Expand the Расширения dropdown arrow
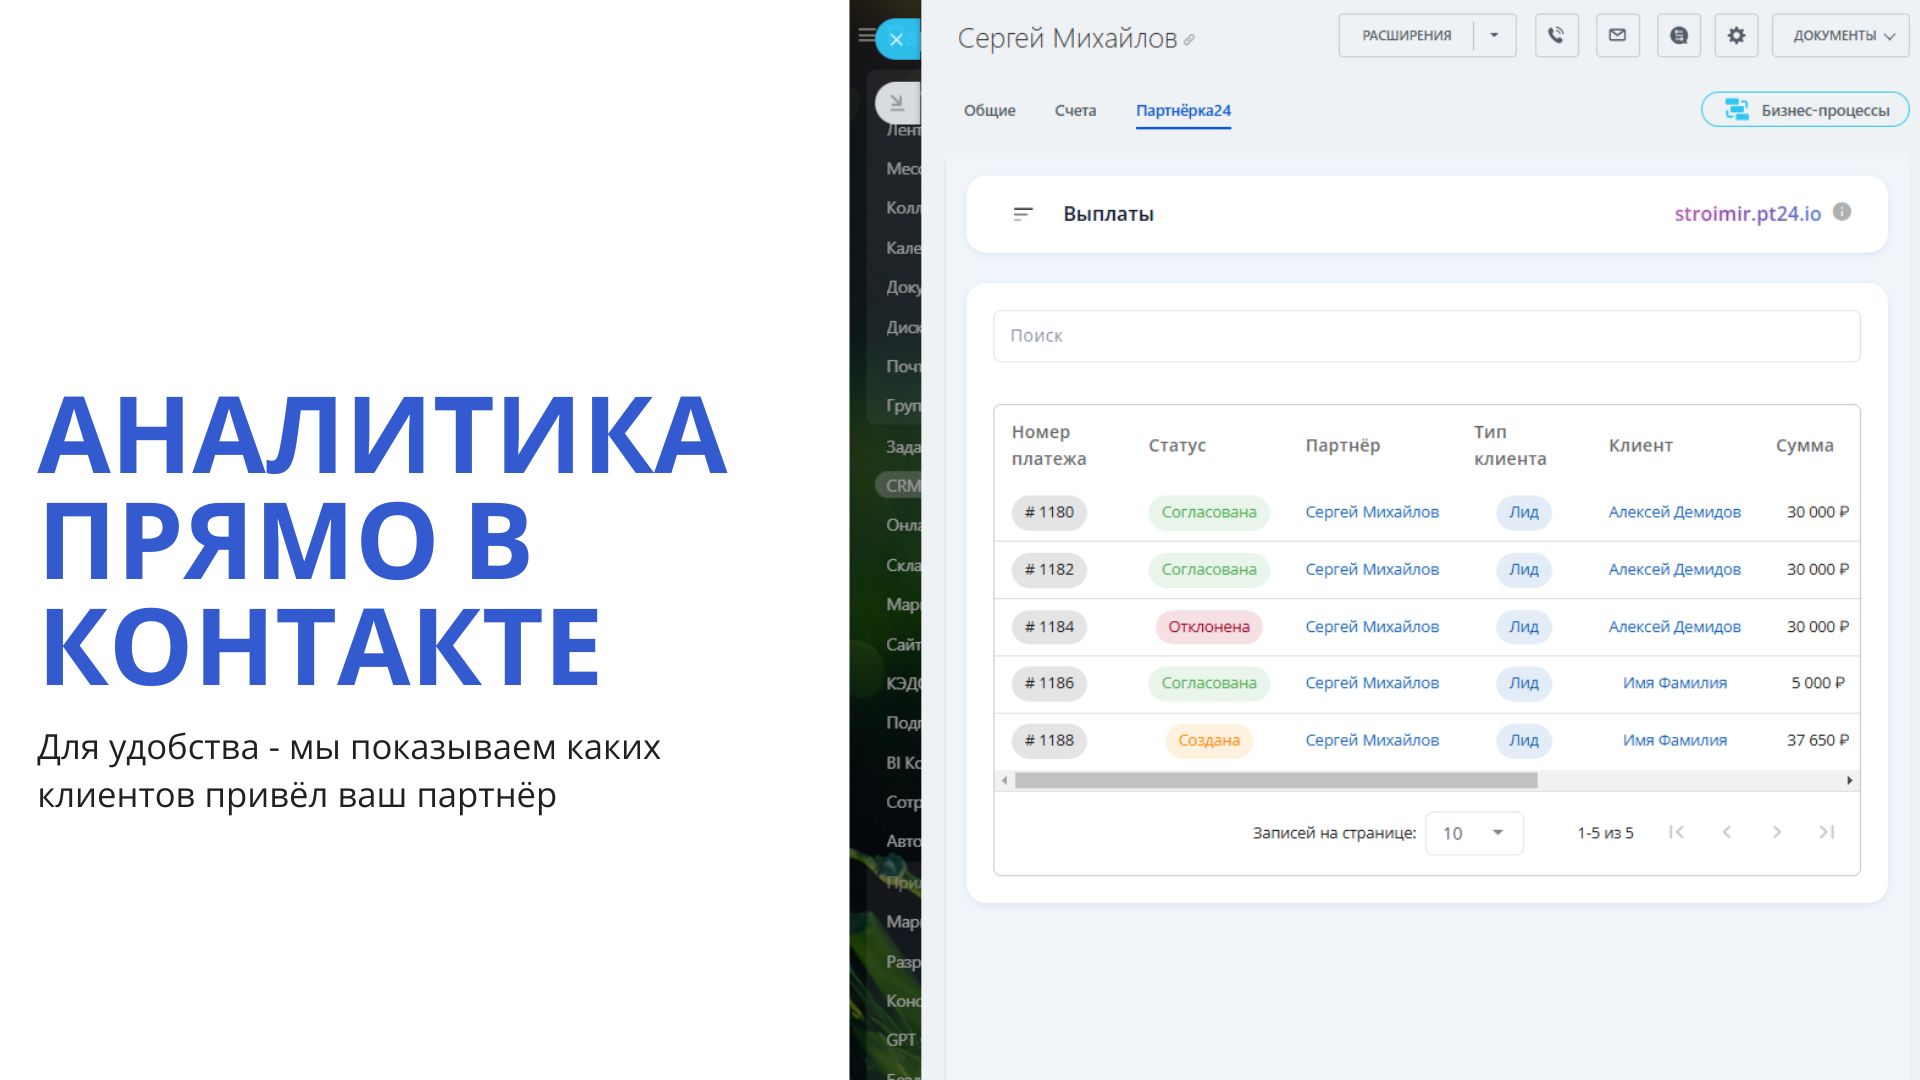The image size is (1920, 1080). click(x=1494, y=36)
